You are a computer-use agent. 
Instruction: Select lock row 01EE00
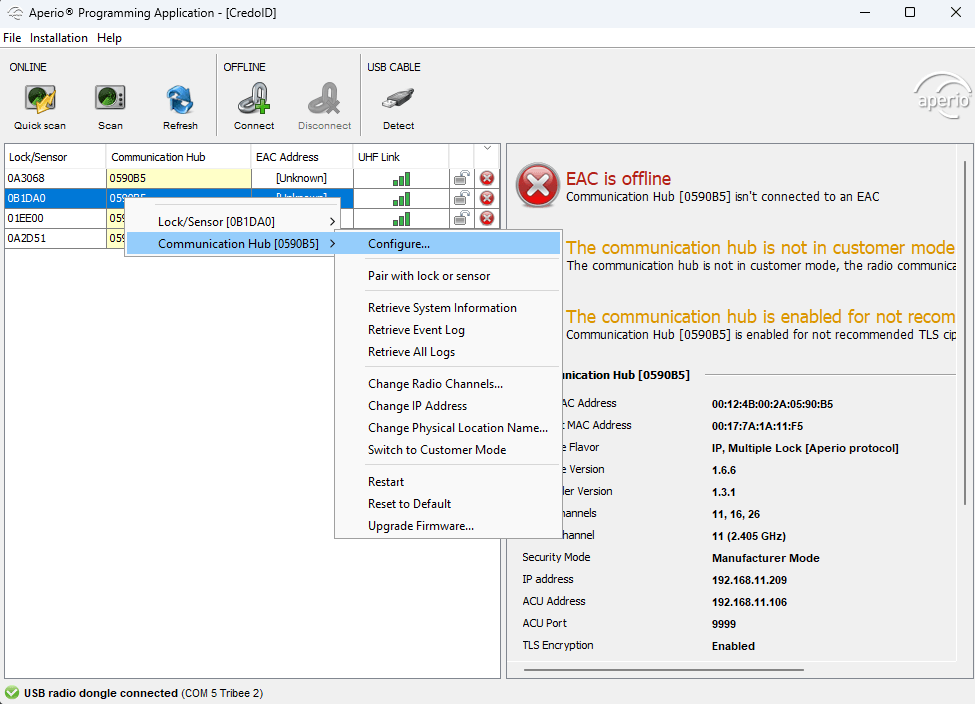(55, 218)
